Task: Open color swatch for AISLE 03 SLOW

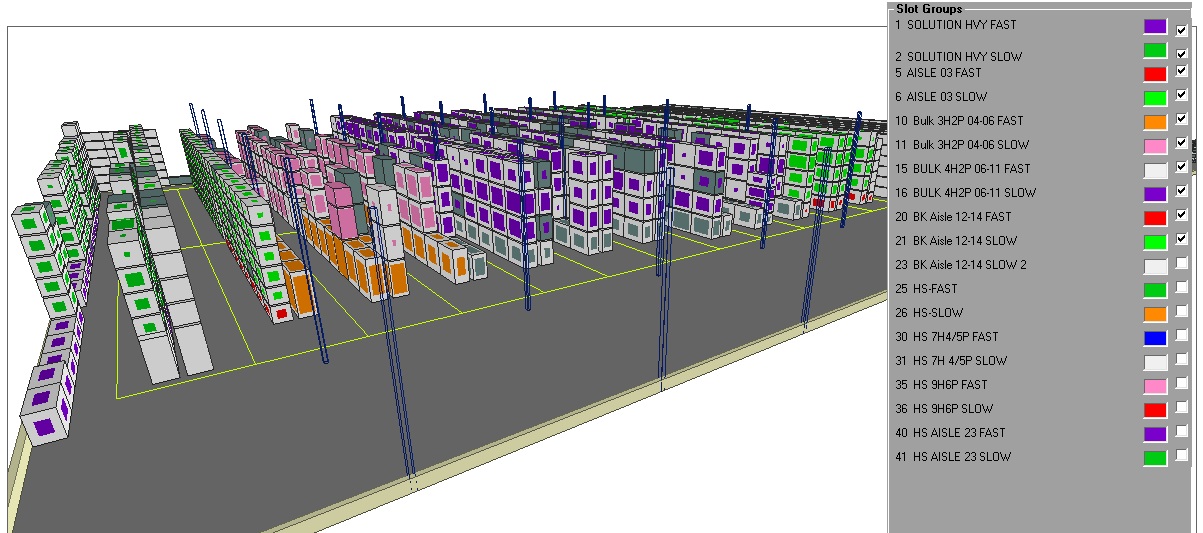Action: [x=1155, y=98]
